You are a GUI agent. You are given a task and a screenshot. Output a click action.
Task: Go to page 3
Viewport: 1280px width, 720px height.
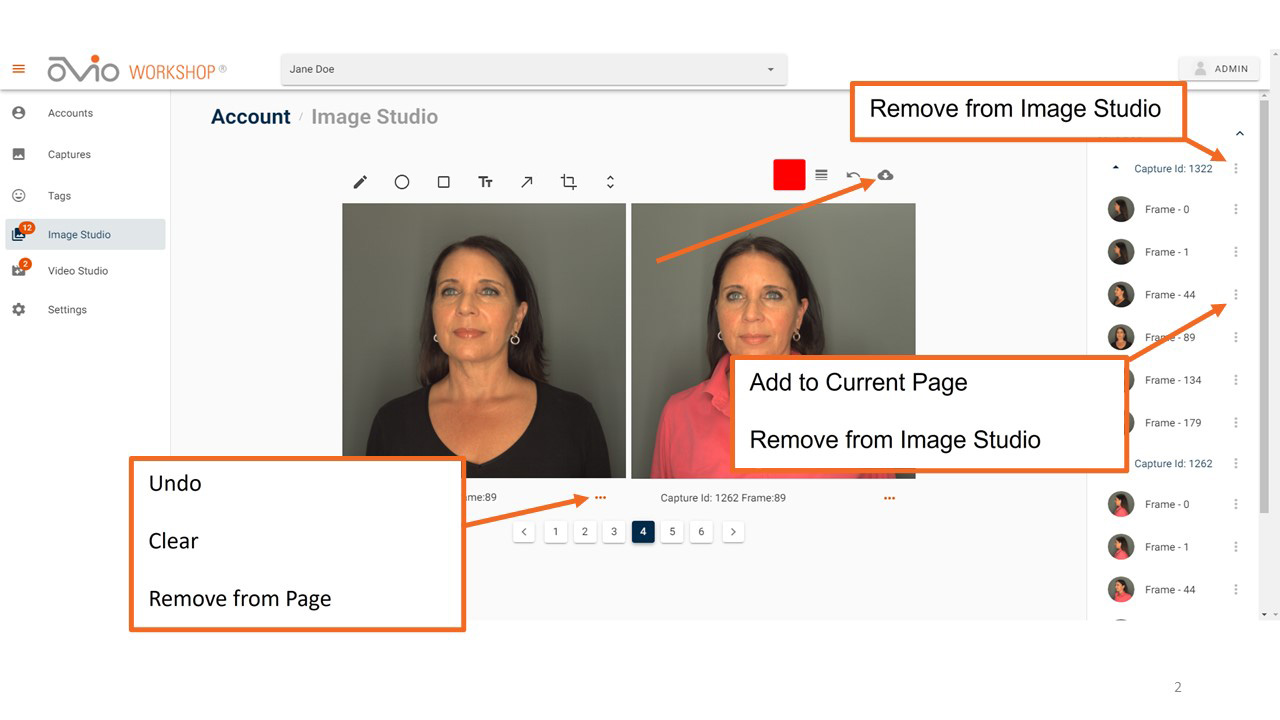pos(614,532)
